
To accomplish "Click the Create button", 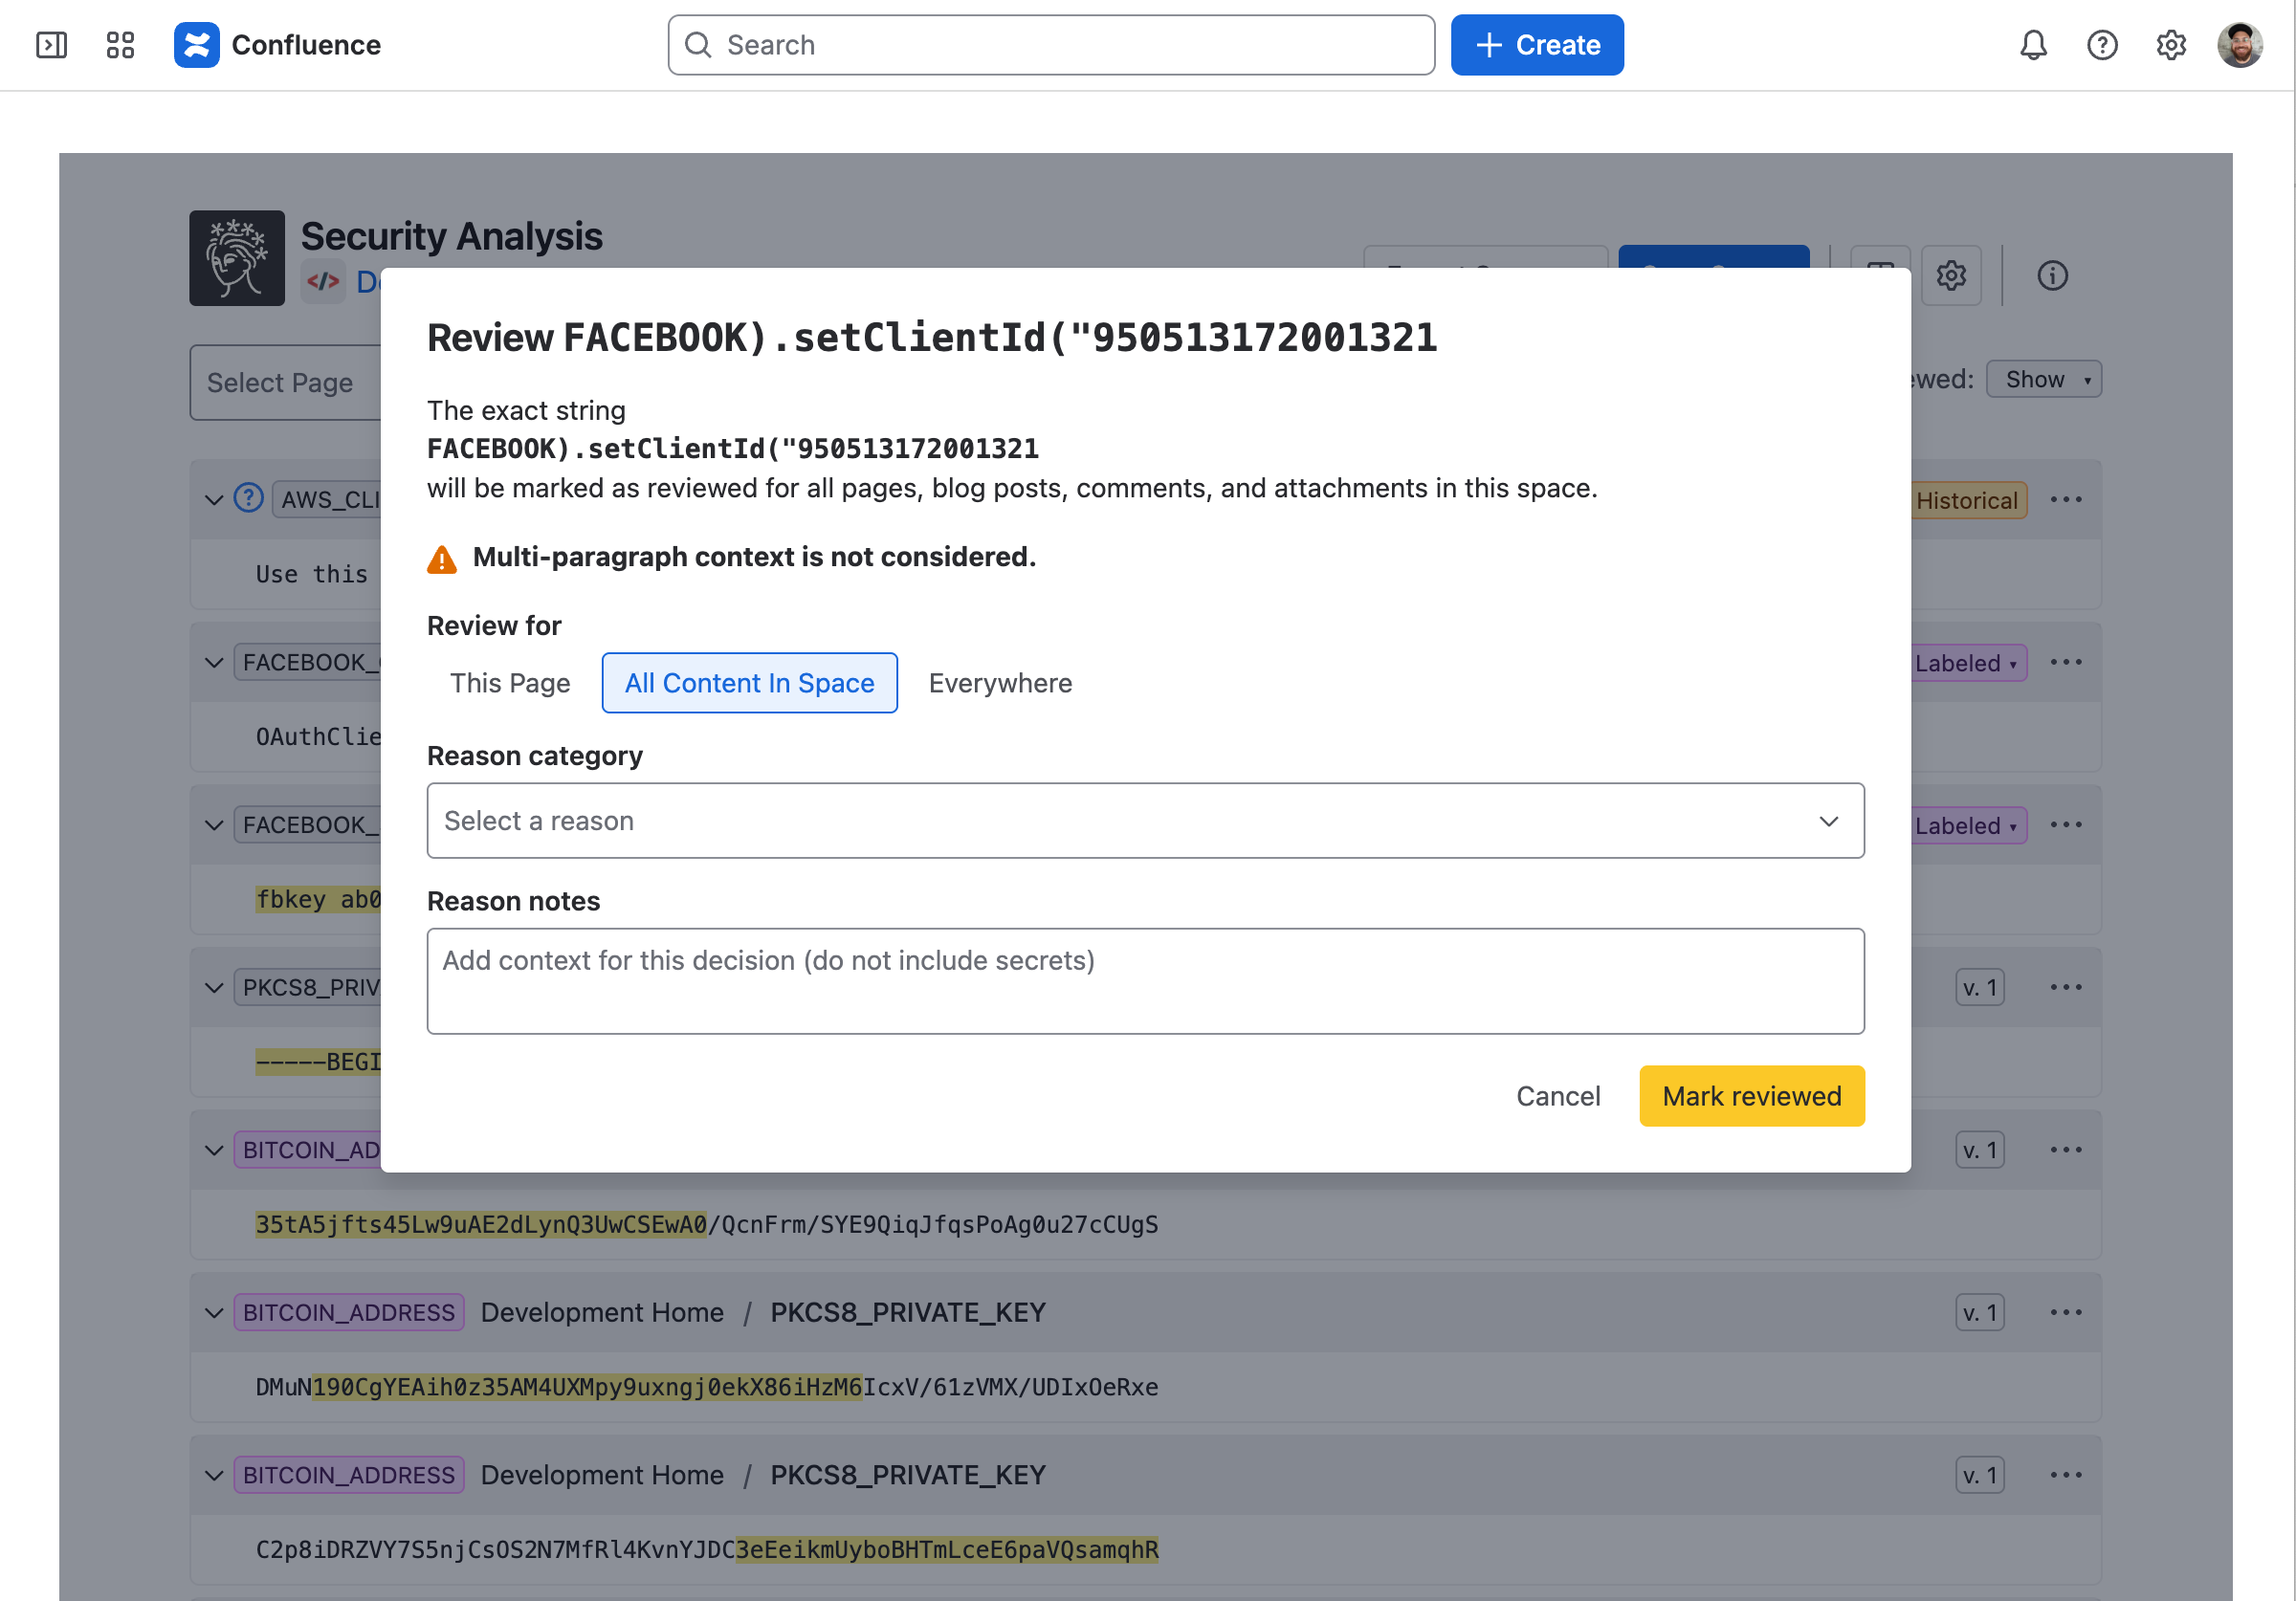I will click(1537, 45).
